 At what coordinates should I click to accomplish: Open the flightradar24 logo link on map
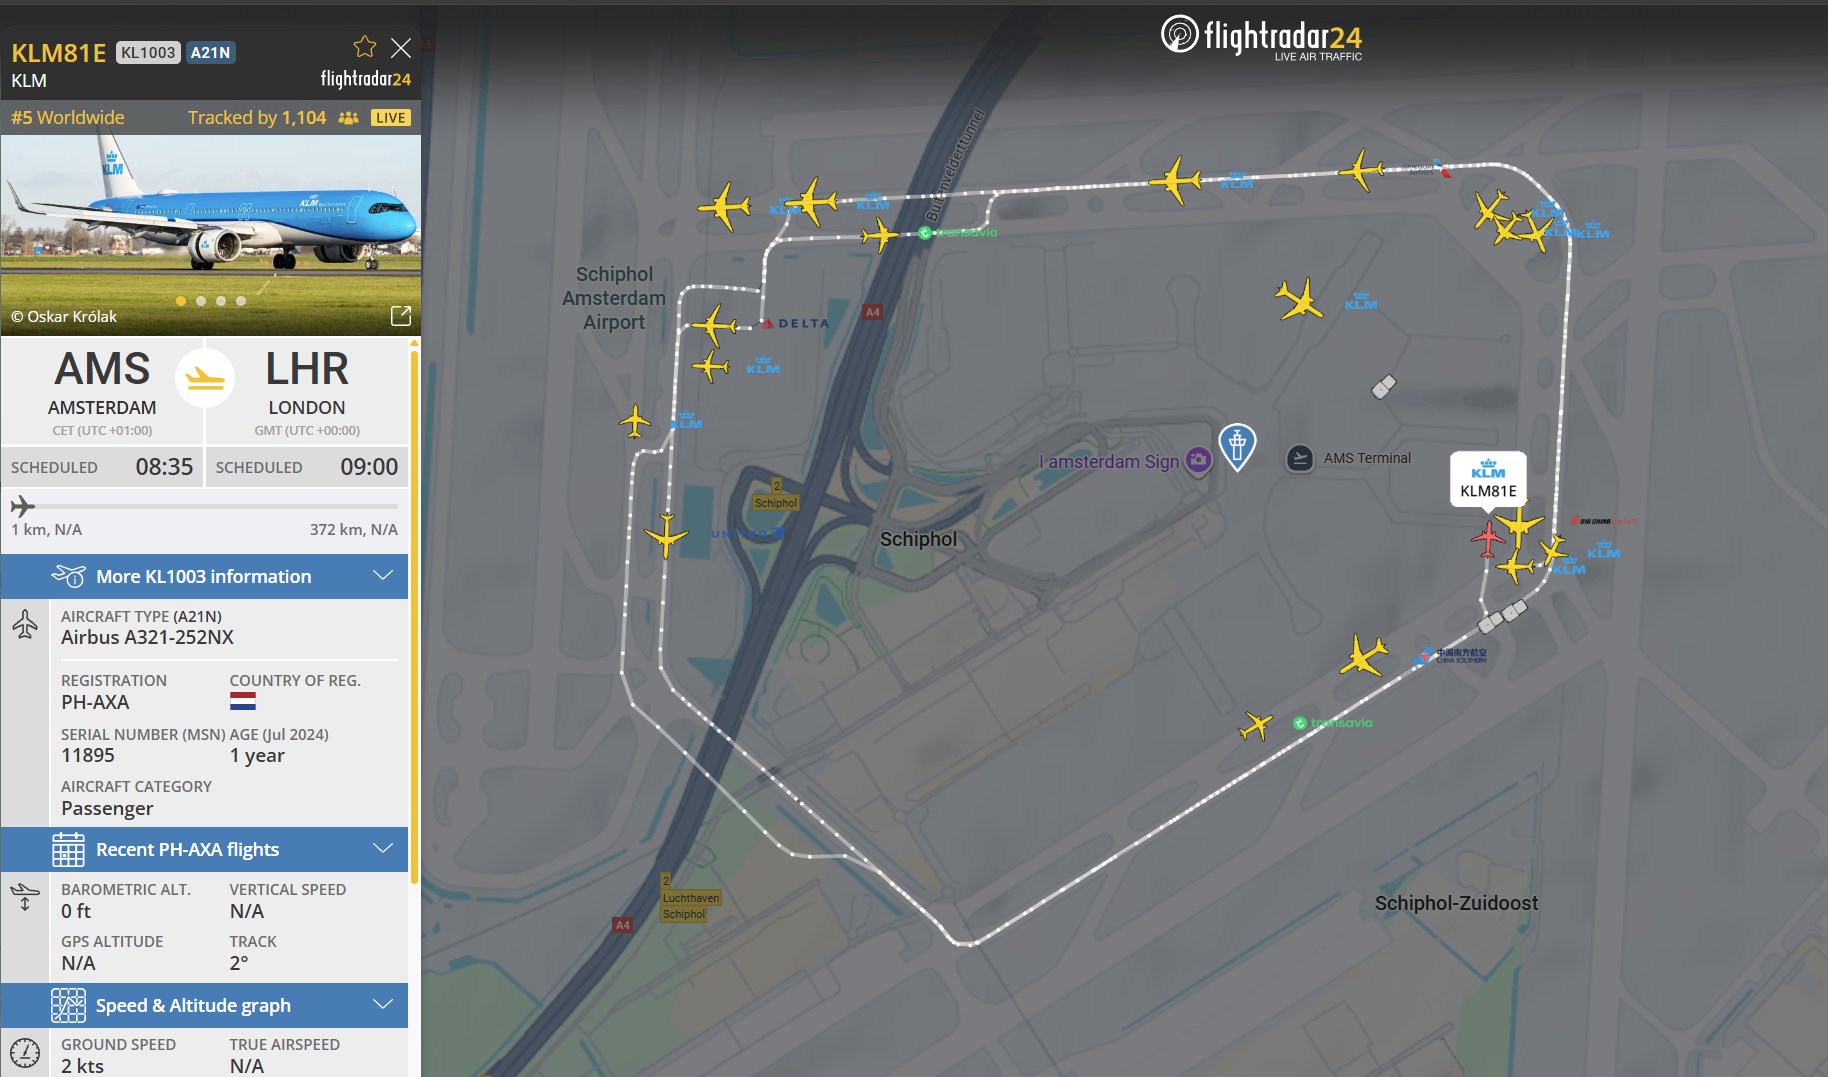[1261, 38]
